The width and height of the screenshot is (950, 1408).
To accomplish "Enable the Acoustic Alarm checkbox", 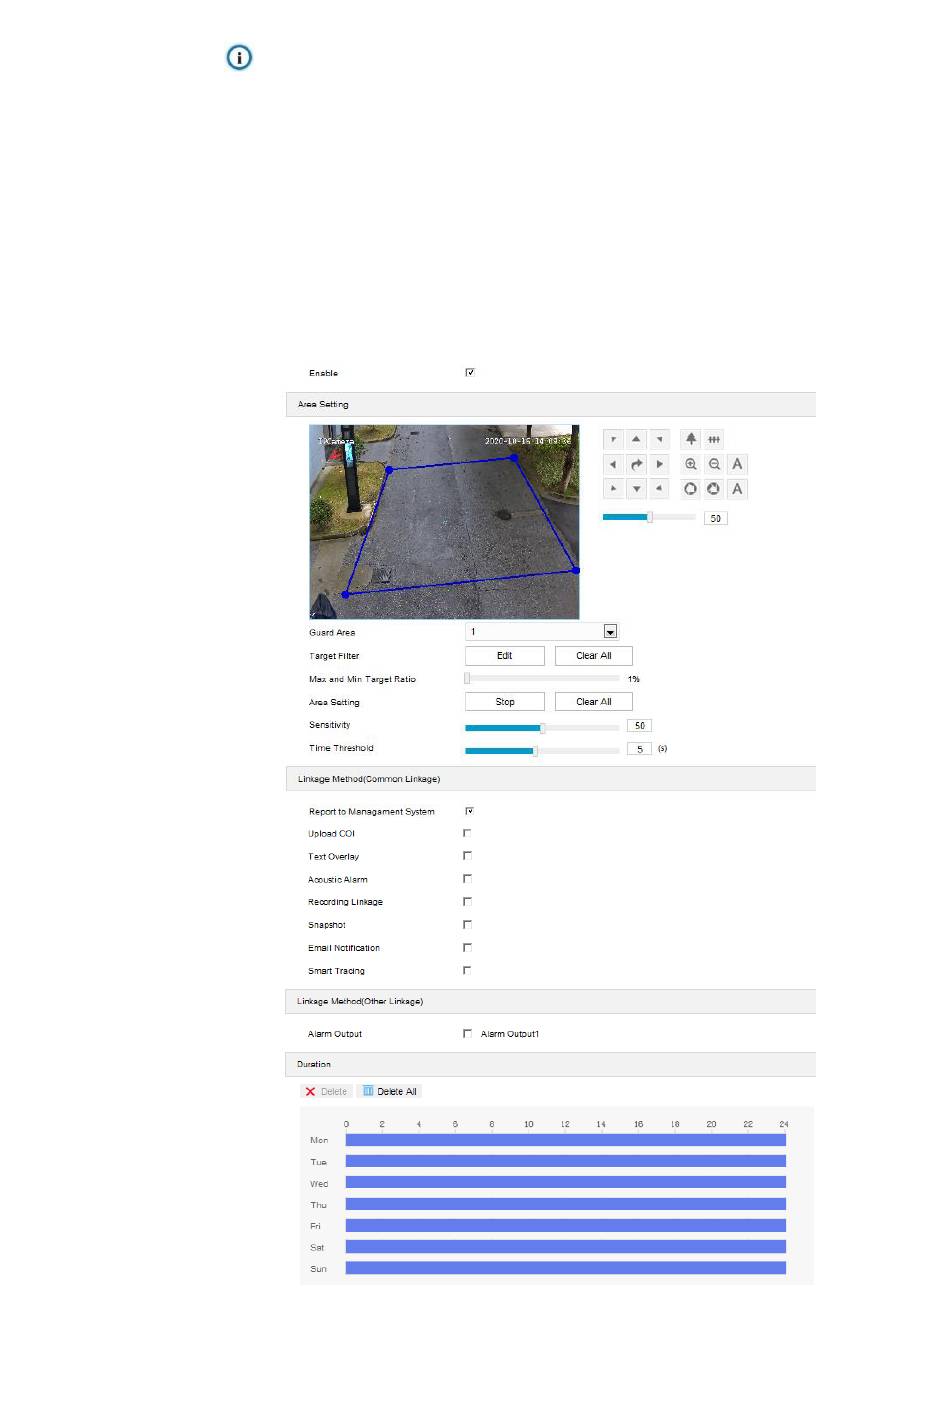I will point(467,879).
